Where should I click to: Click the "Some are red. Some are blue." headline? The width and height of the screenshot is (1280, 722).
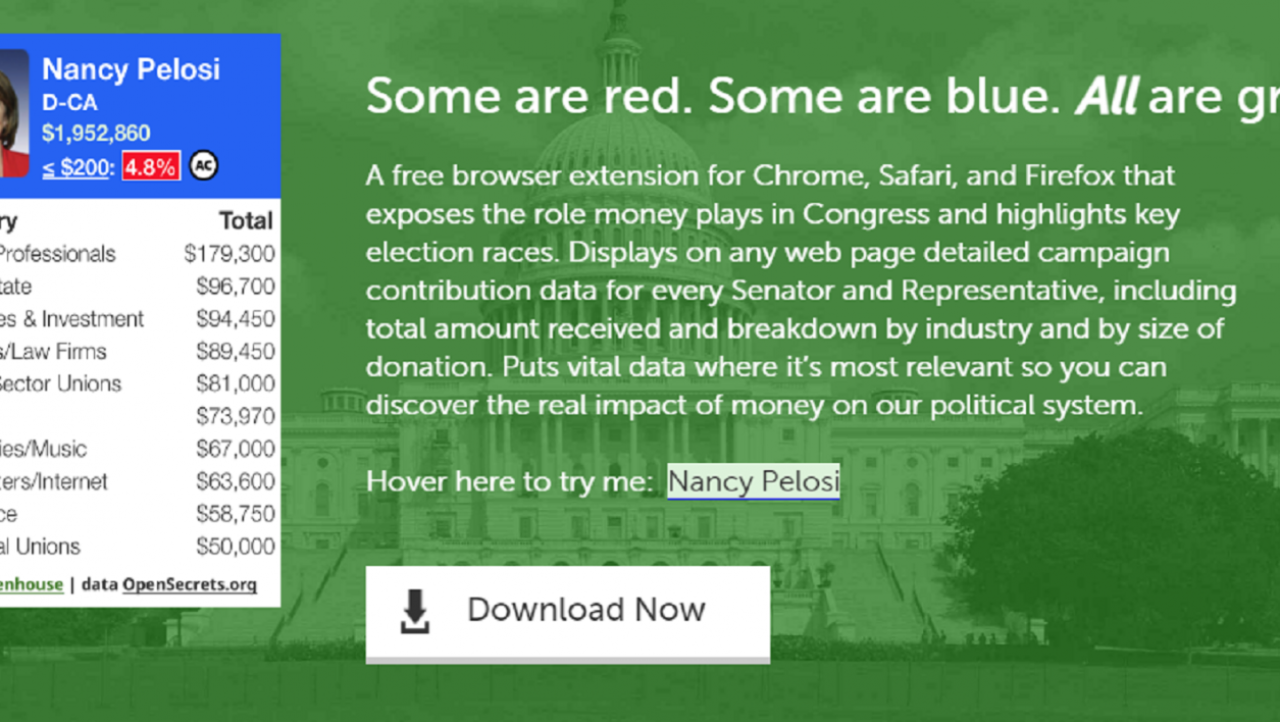pos(714,96)
